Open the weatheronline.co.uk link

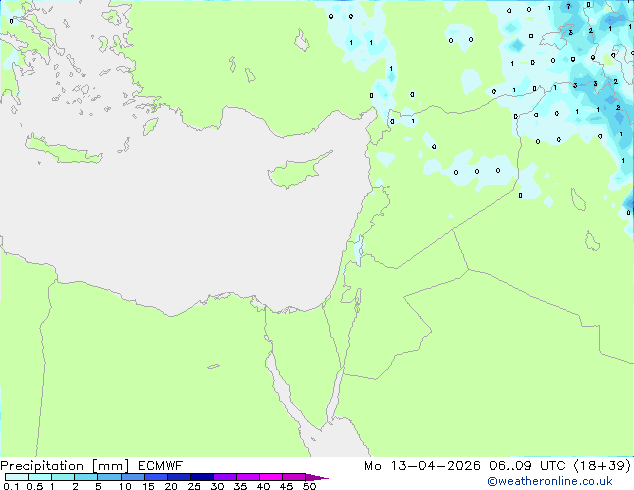pos(550,481)
